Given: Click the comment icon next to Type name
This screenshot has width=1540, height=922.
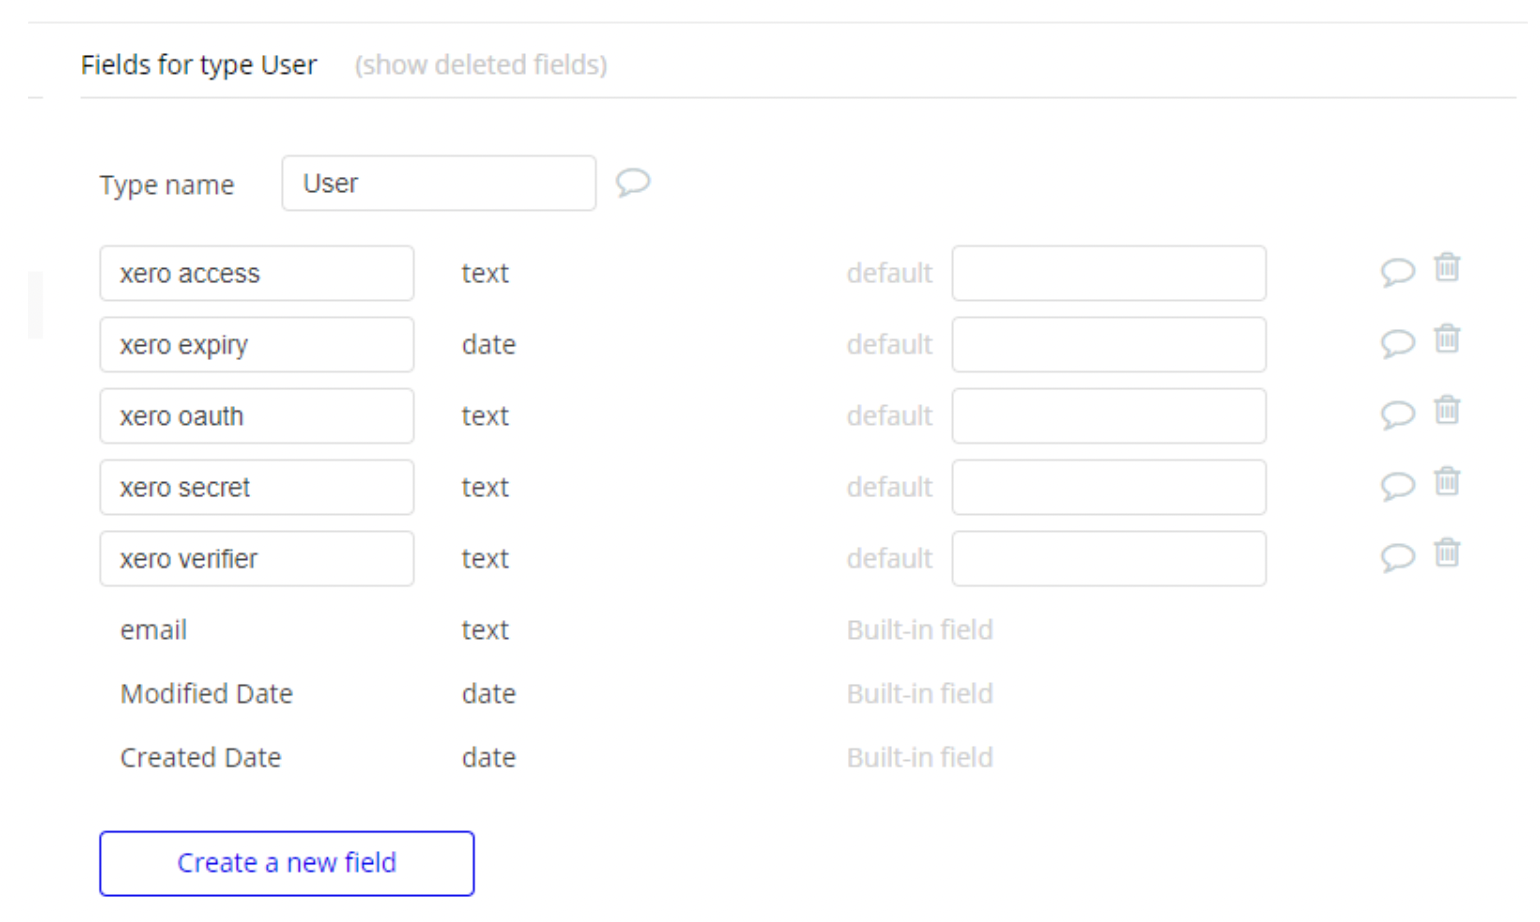Looking at the screenshot, I should point(632,183).
